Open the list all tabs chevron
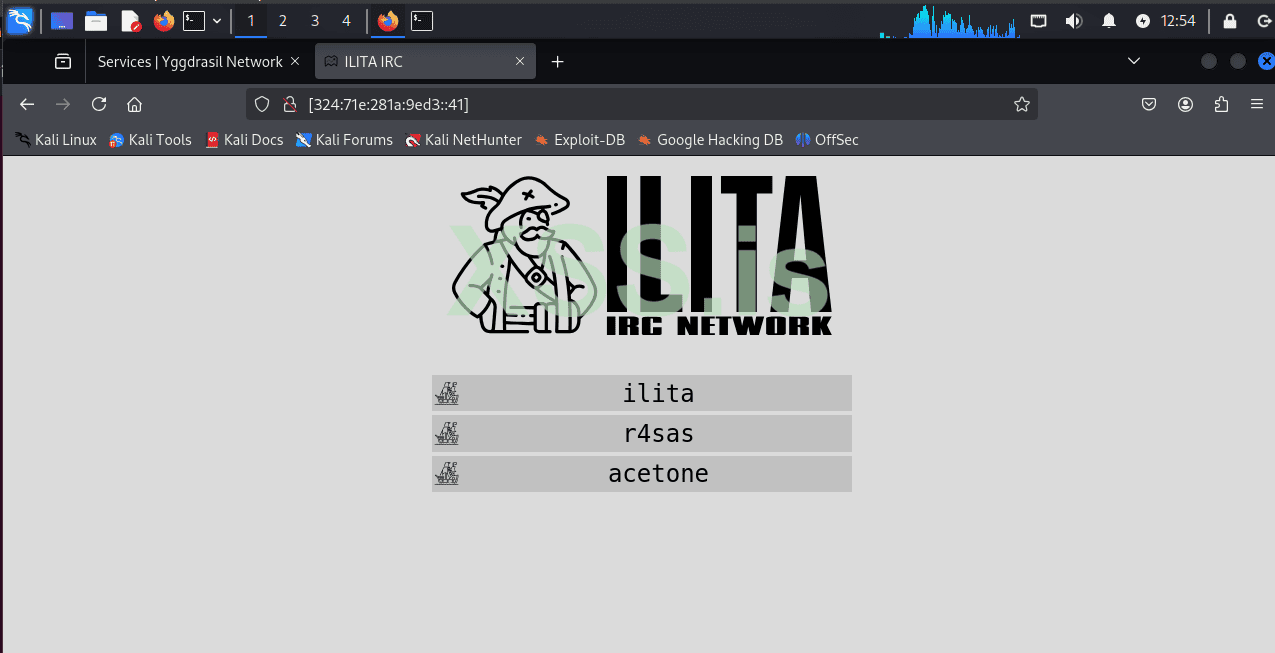This screenshot has height=653, width=1275. [x=1133, y=61]
